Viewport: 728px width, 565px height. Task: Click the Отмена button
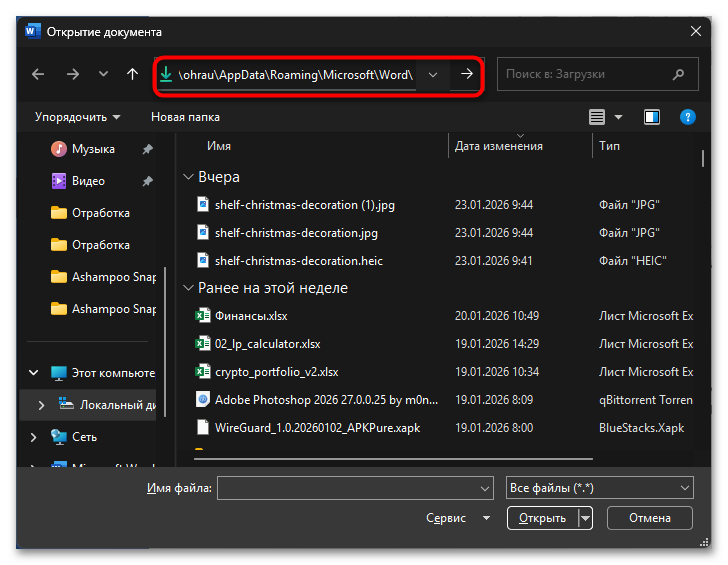(x=649, y=518)
